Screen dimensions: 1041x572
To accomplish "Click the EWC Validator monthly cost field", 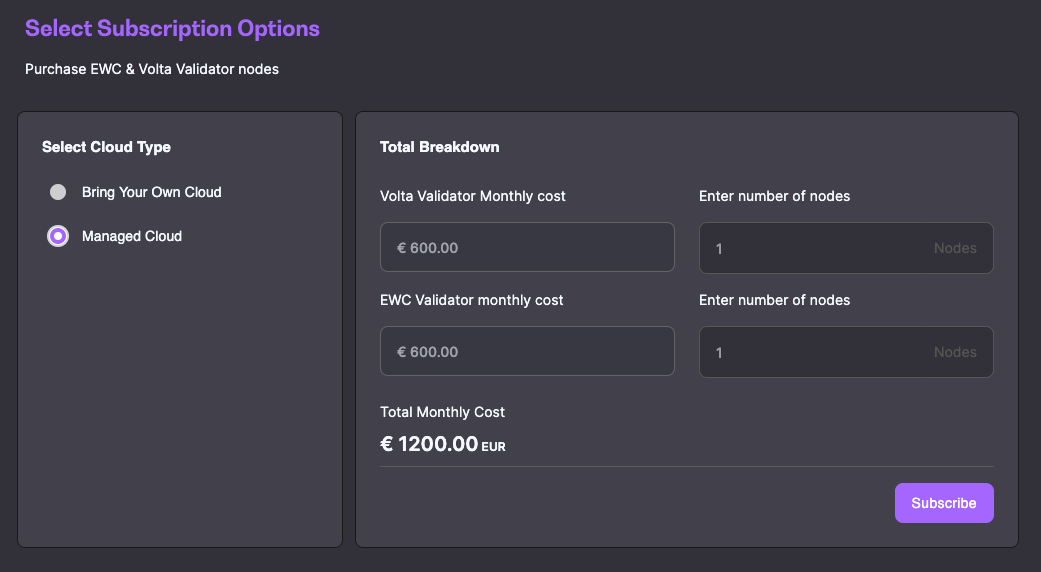I will coord(527,352).
